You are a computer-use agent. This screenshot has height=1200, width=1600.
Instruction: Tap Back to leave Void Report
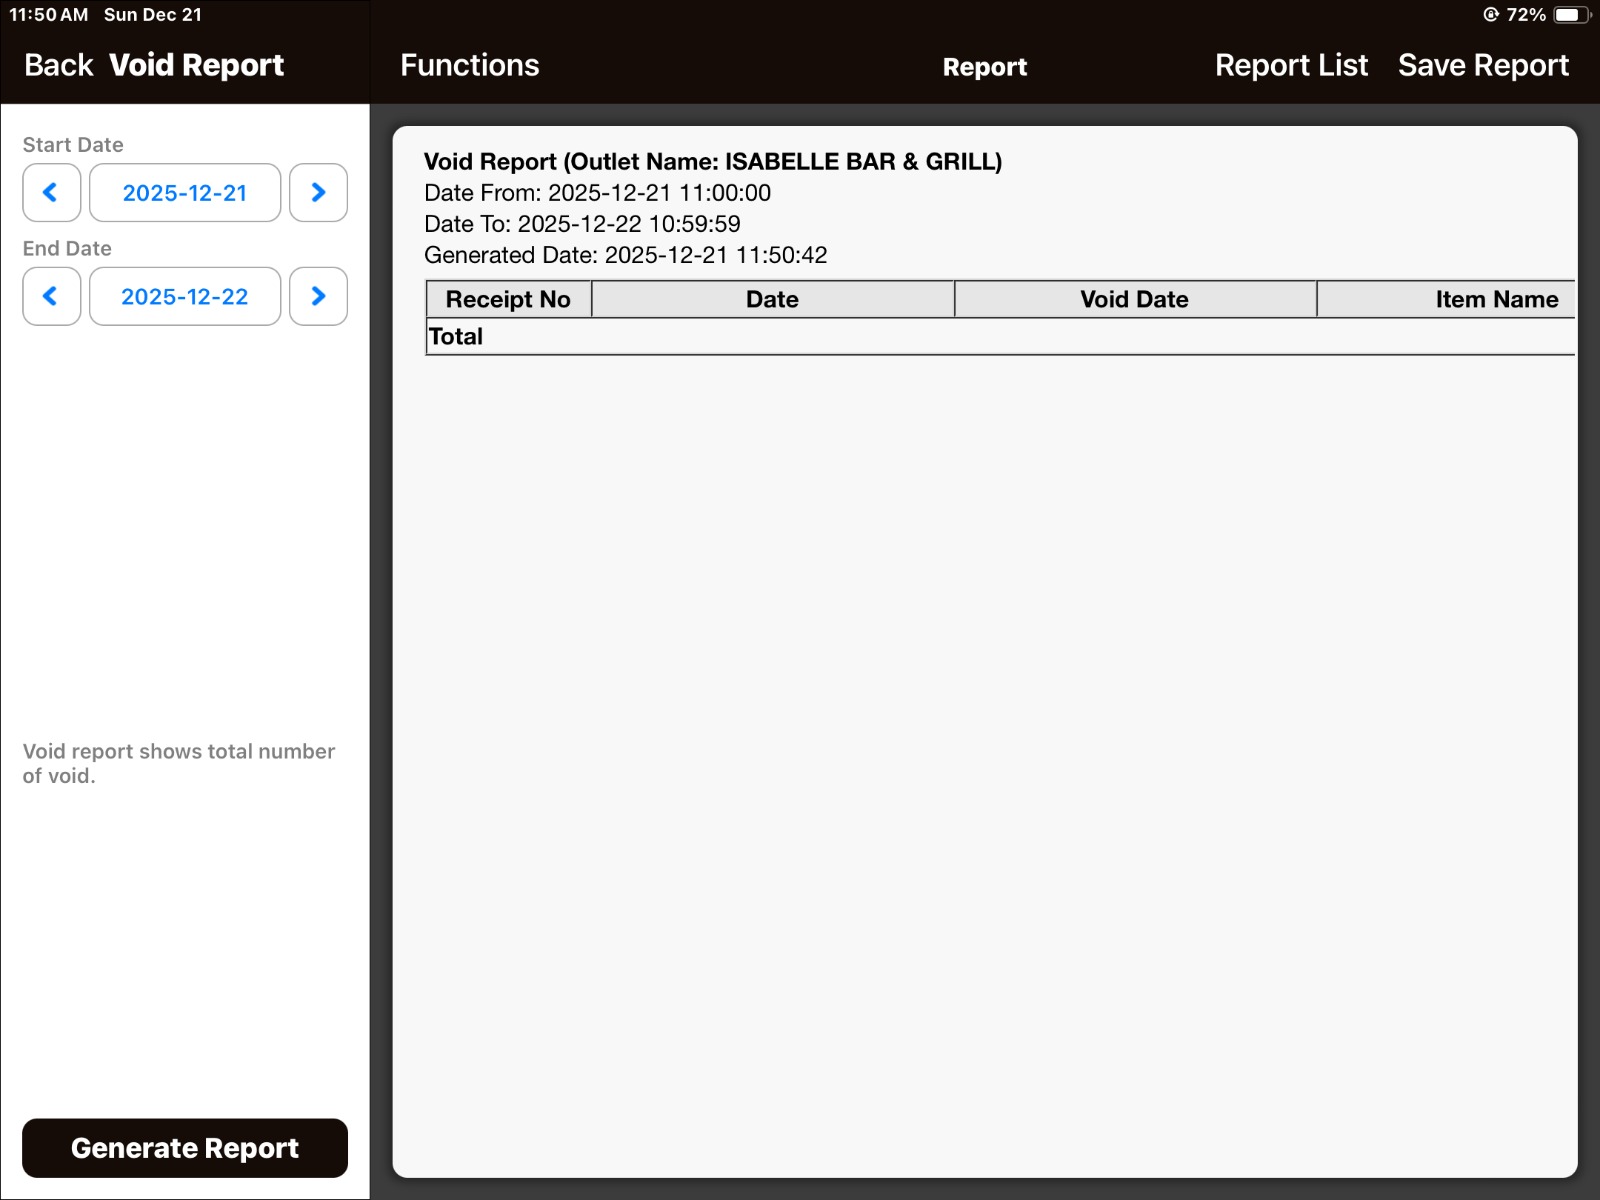click(x=58, y=65)
